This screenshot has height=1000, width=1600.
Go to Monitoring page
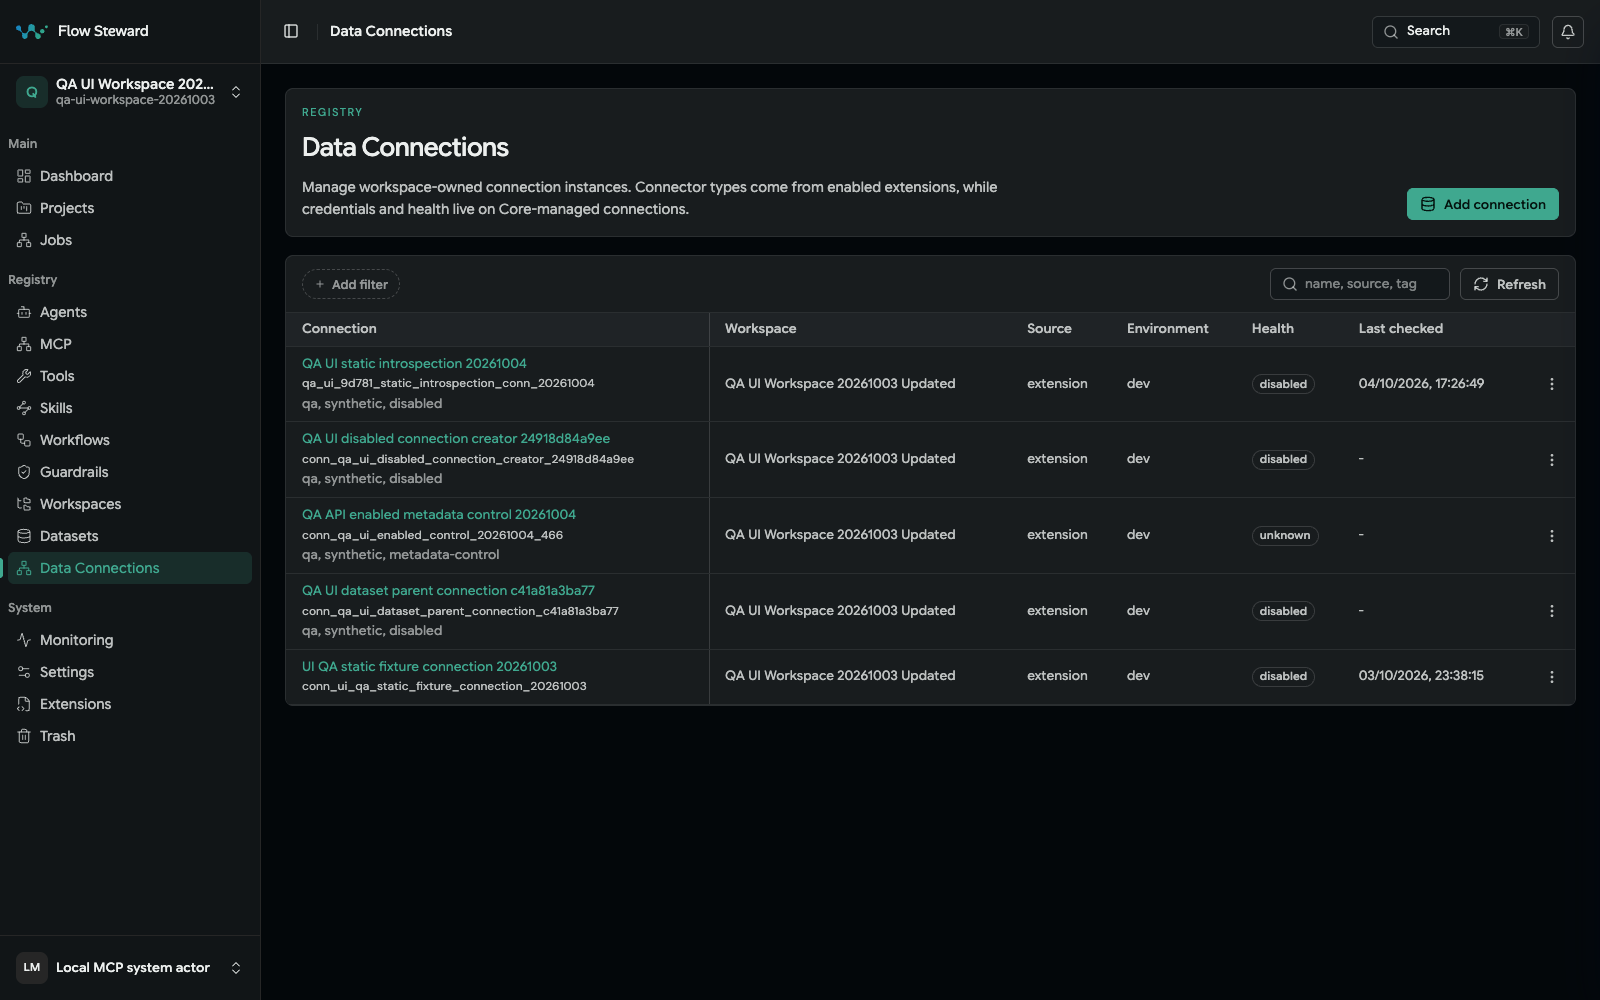pos(130,640)
